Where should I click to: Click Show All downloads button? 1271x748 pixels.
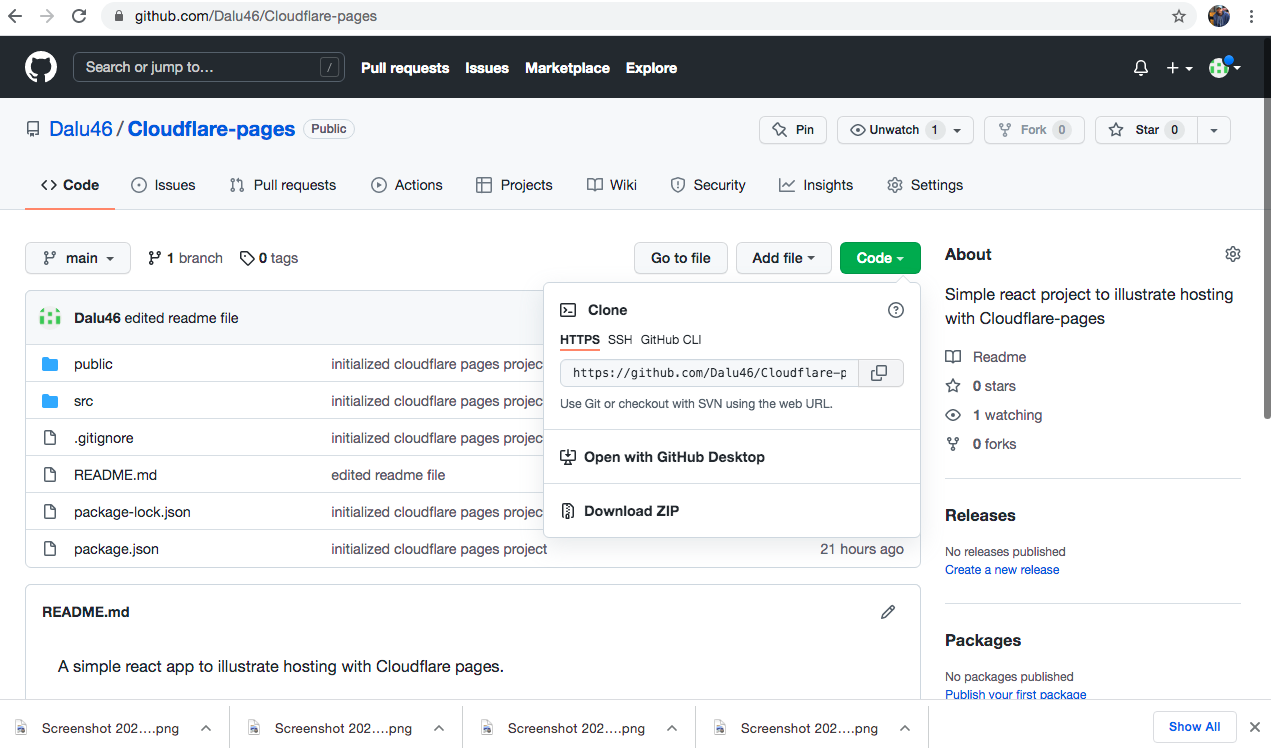point(1195,727)
